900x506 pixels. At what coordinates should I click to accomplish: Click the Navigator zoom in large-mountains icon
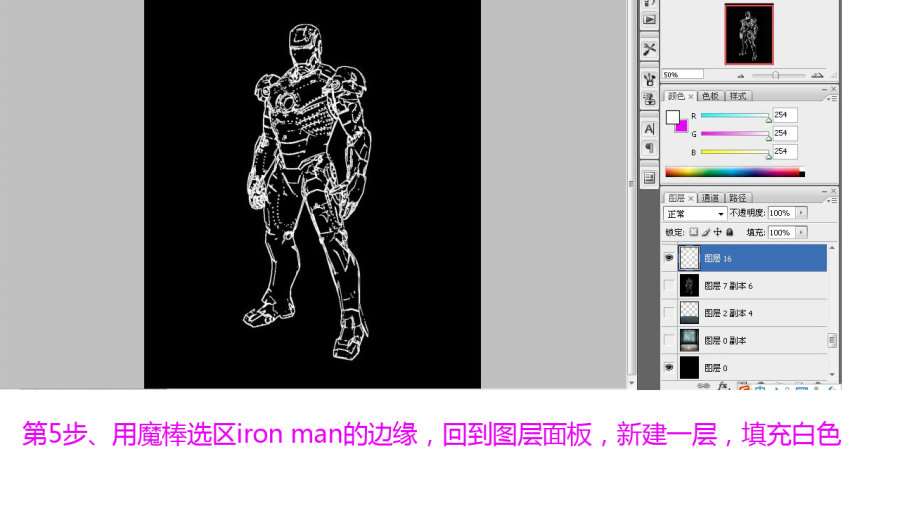(817, 75)
